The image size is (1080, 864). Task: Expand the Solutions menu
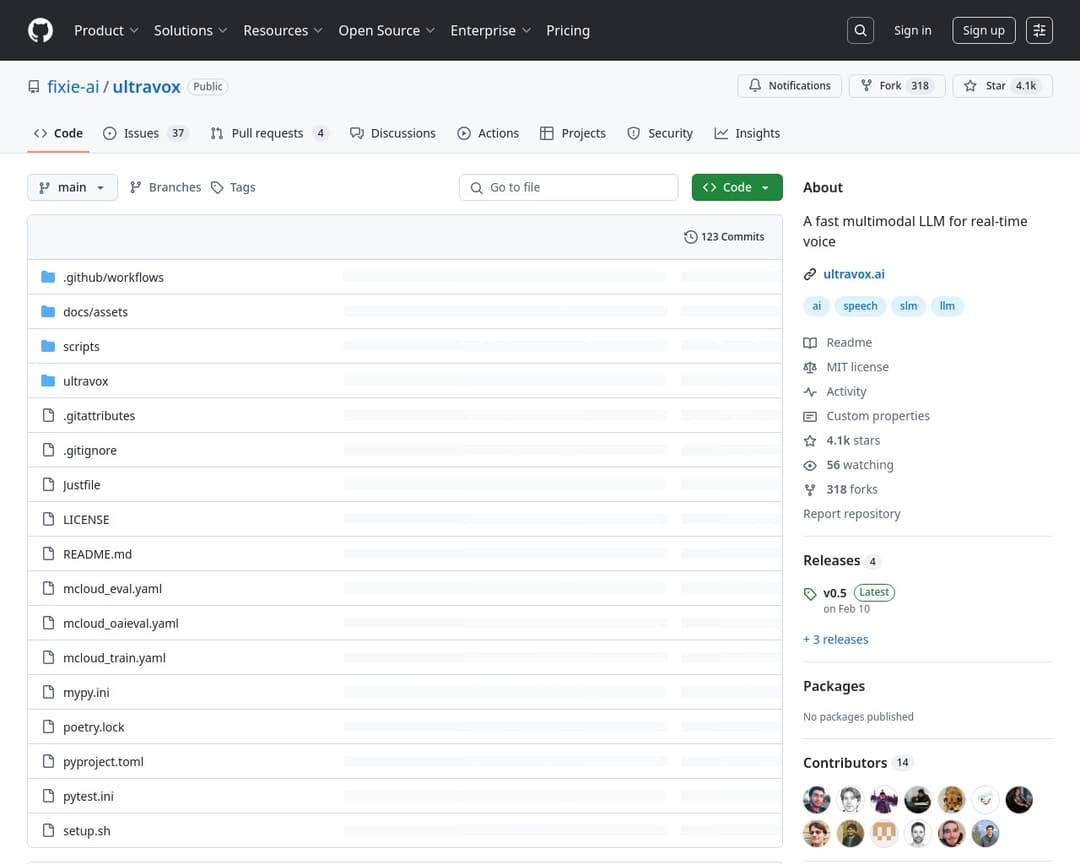[x=190, y=30]
